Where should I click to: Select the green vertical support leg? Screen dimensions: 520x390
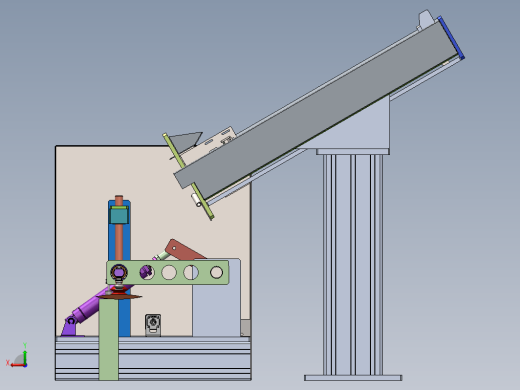coord(109,339)
